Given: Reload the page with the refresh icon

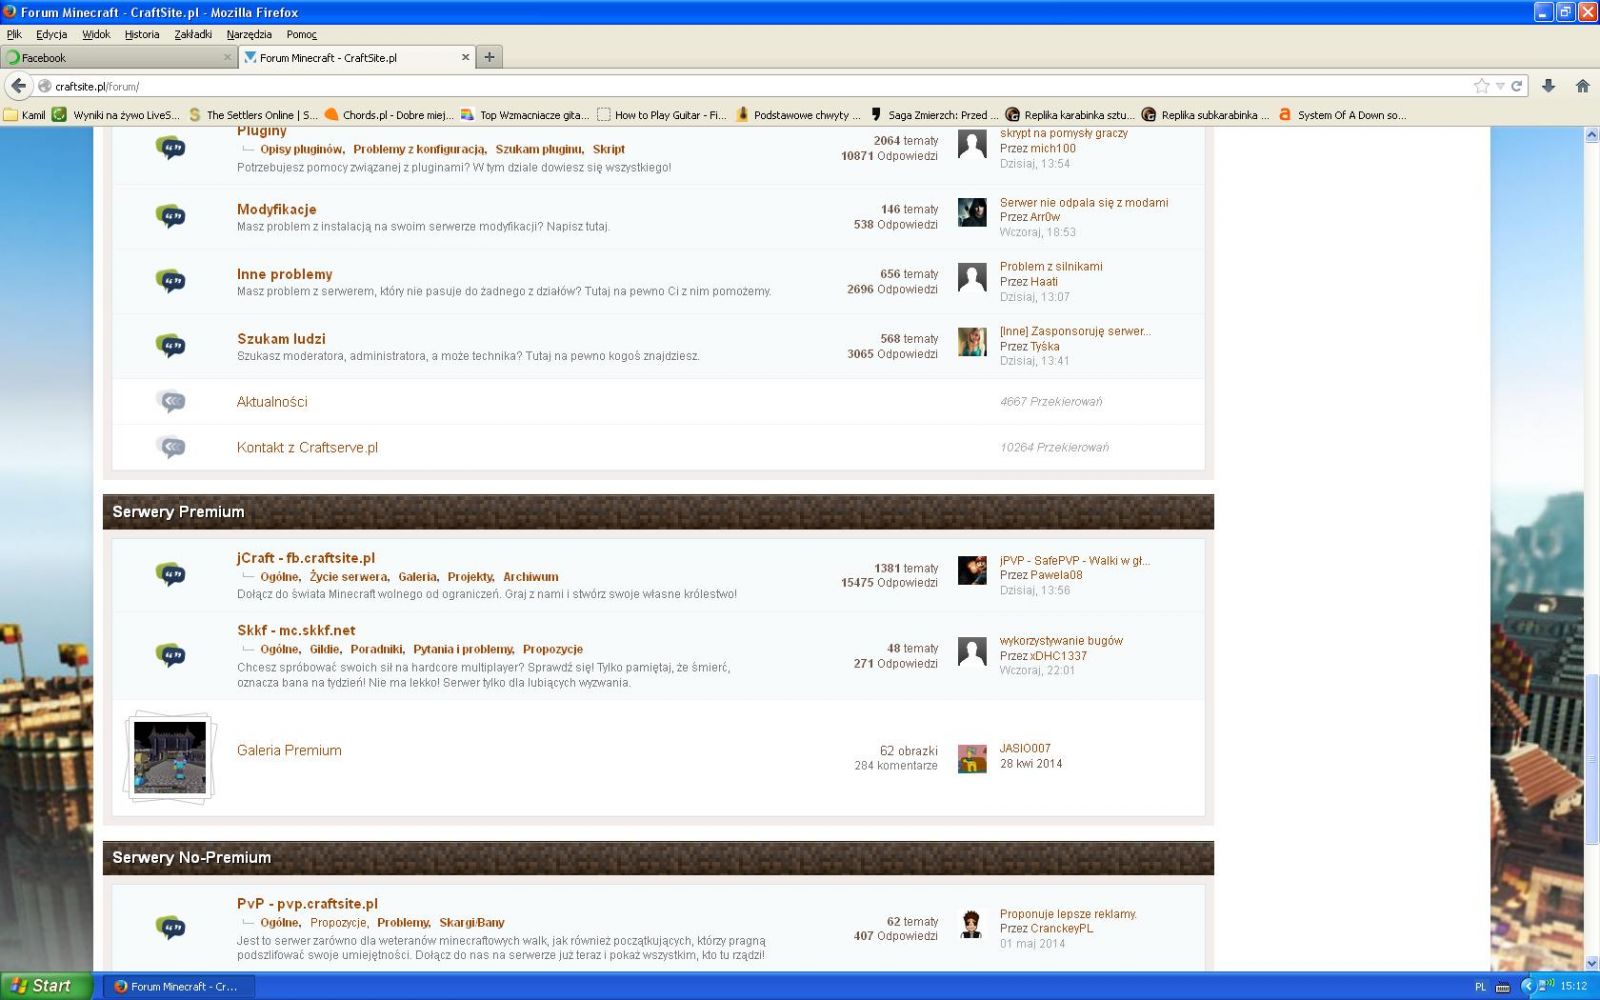Looking at the screenshot, I should point(1517,86).
